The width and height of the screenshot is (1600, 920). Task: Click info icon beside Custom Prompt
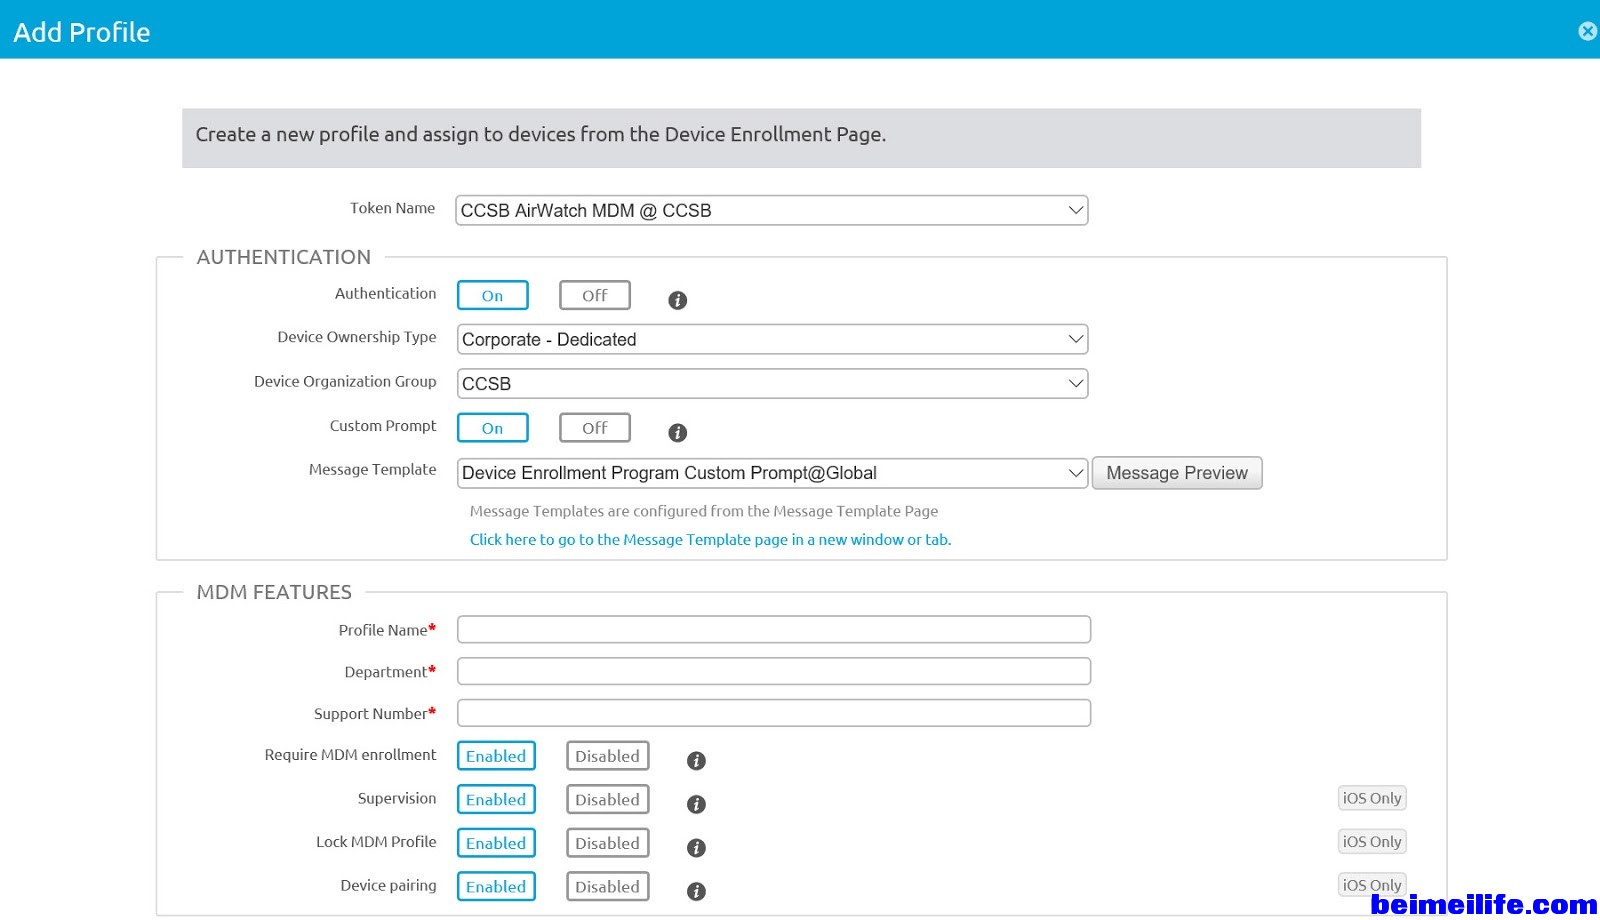[677, 433]
